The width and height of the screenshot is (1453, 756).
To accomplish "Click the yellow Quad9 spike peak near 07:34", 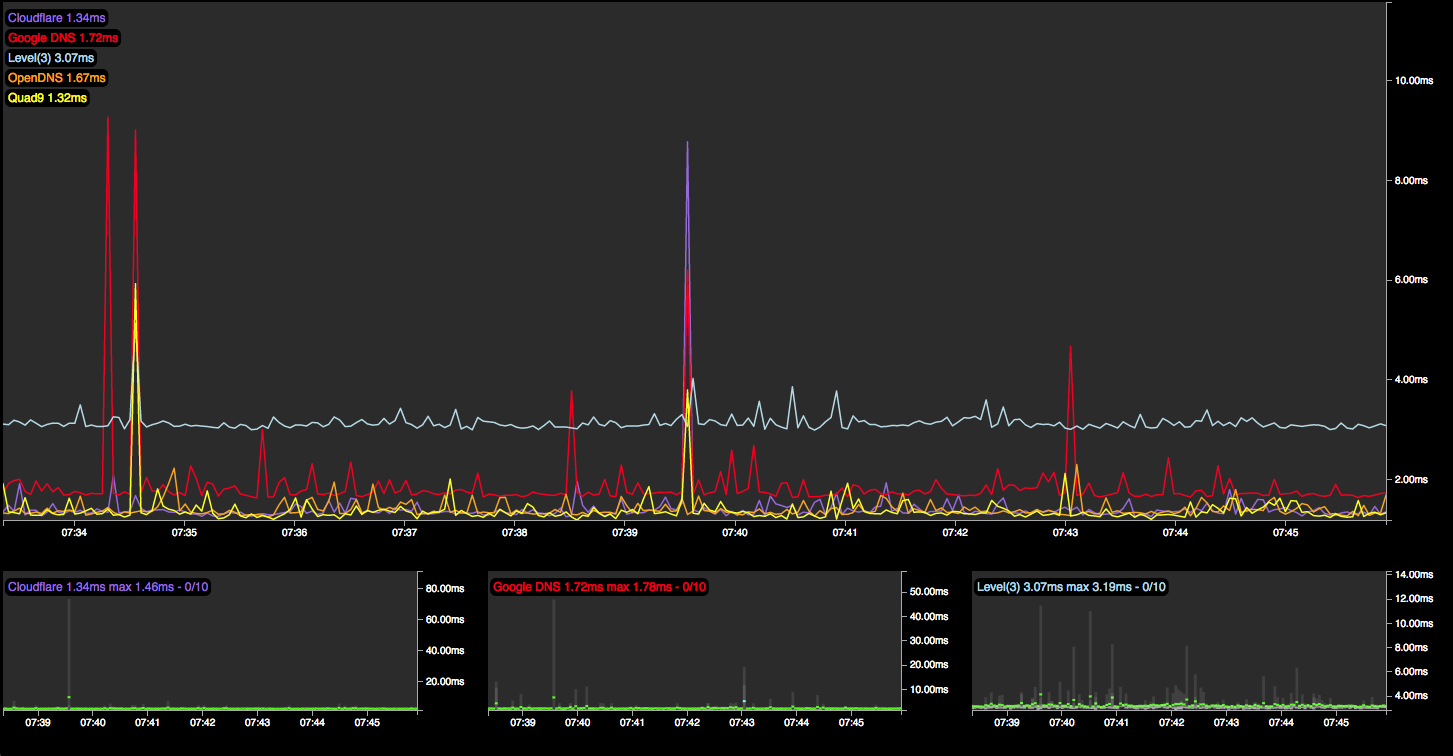I will tap(135, 285).
